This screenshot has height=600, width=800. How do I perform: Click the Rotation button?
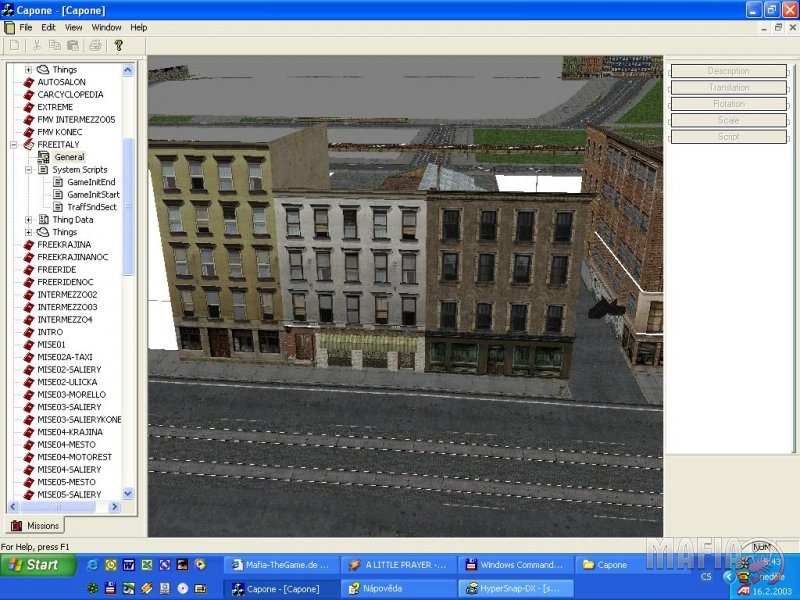click(728, 104)
